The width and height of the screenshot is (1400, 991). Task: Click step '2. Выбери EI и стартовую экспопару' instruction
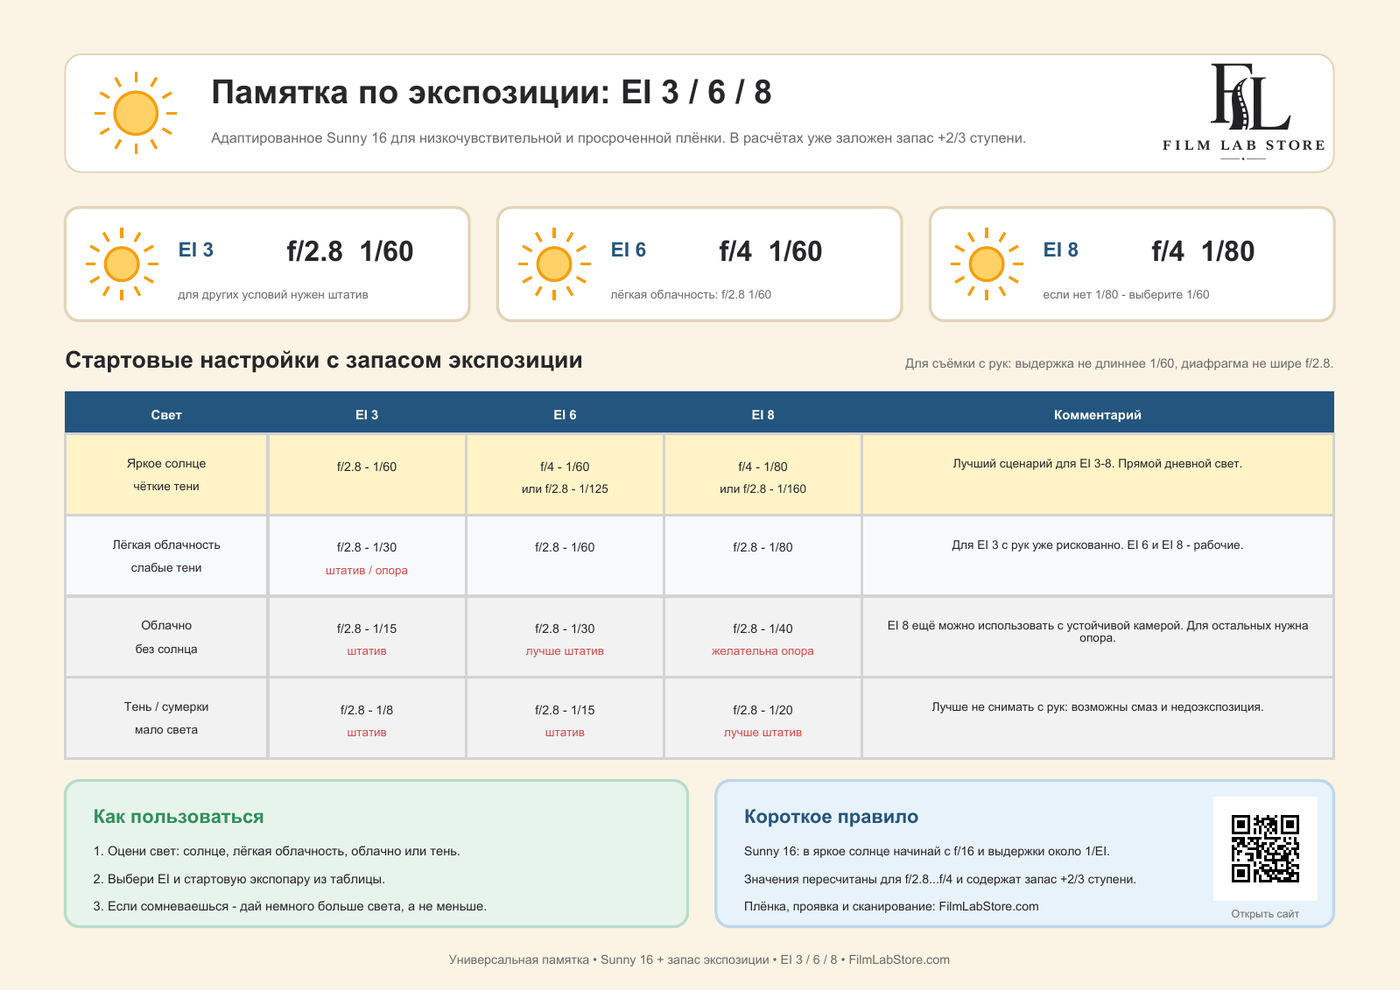pos(239,880)
